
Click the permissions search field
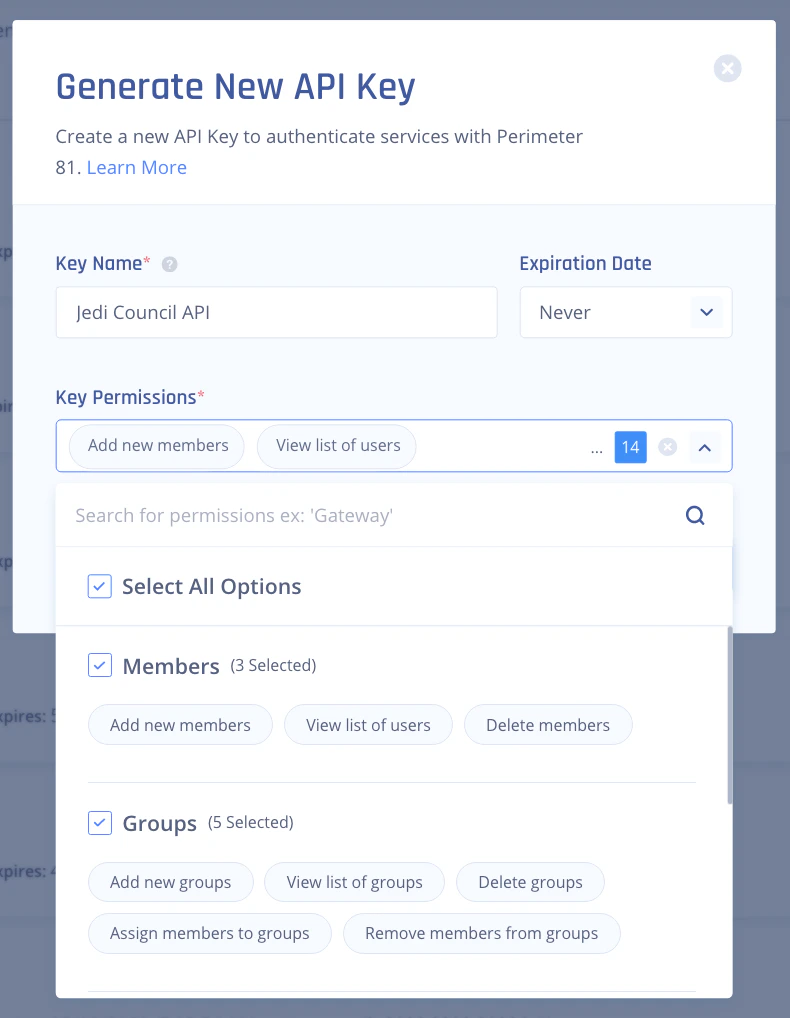coord(370,516)
